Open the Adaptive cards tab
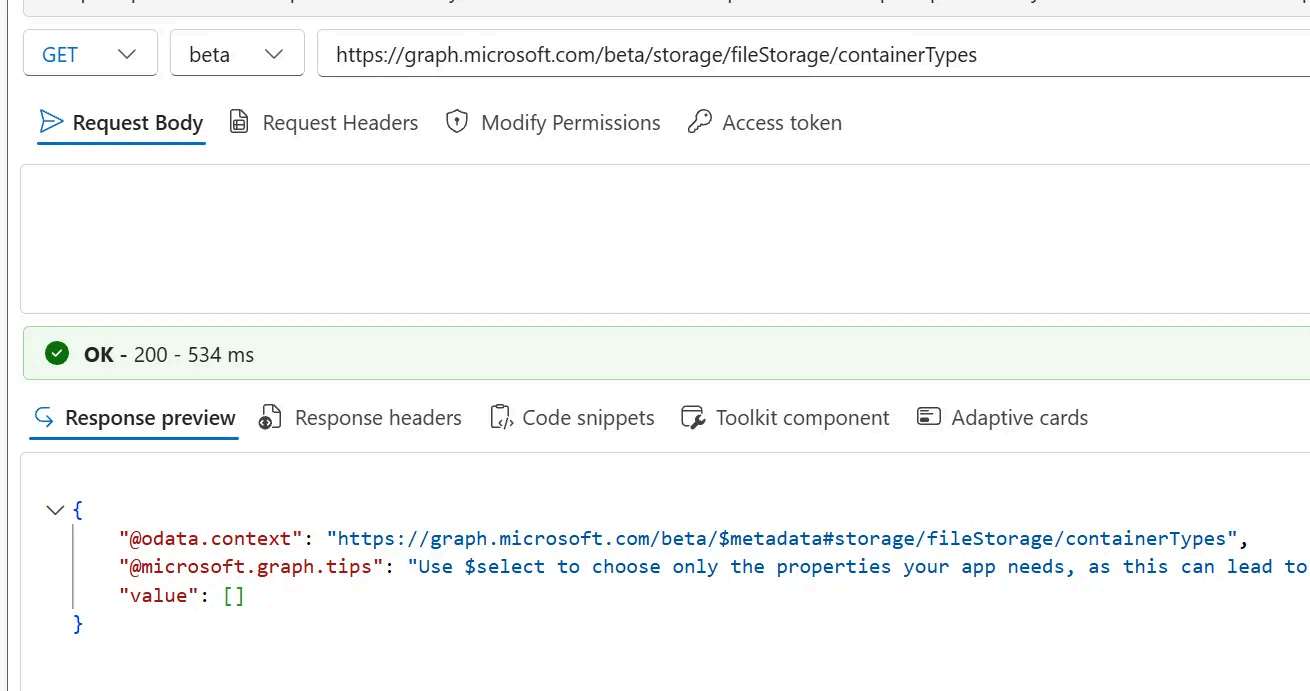 coord(1002,418)
